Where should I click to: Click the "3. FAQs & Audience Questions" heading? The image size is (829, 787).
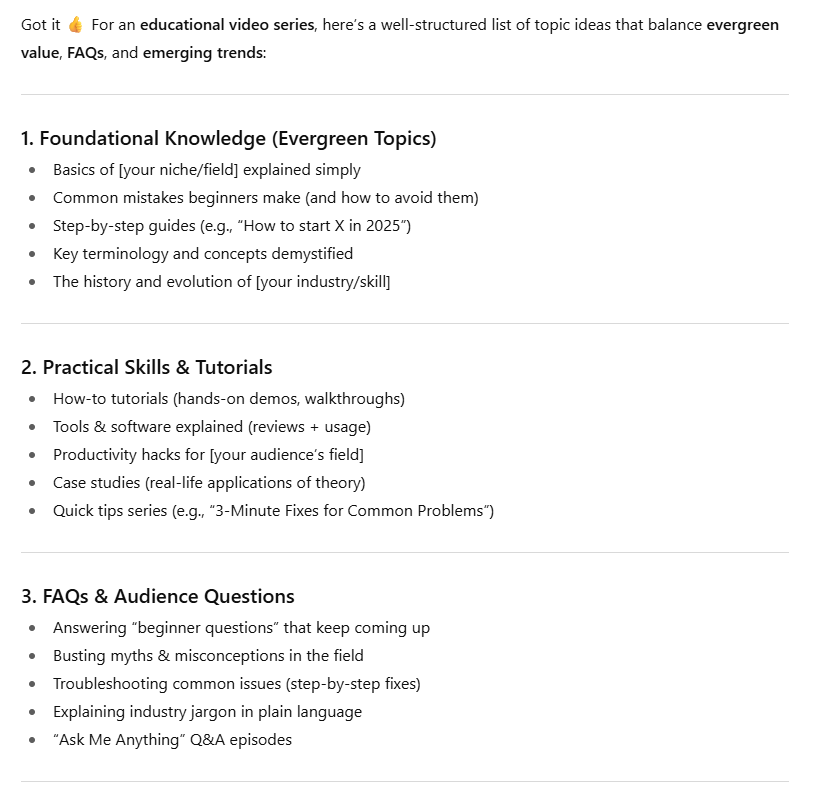157,597
